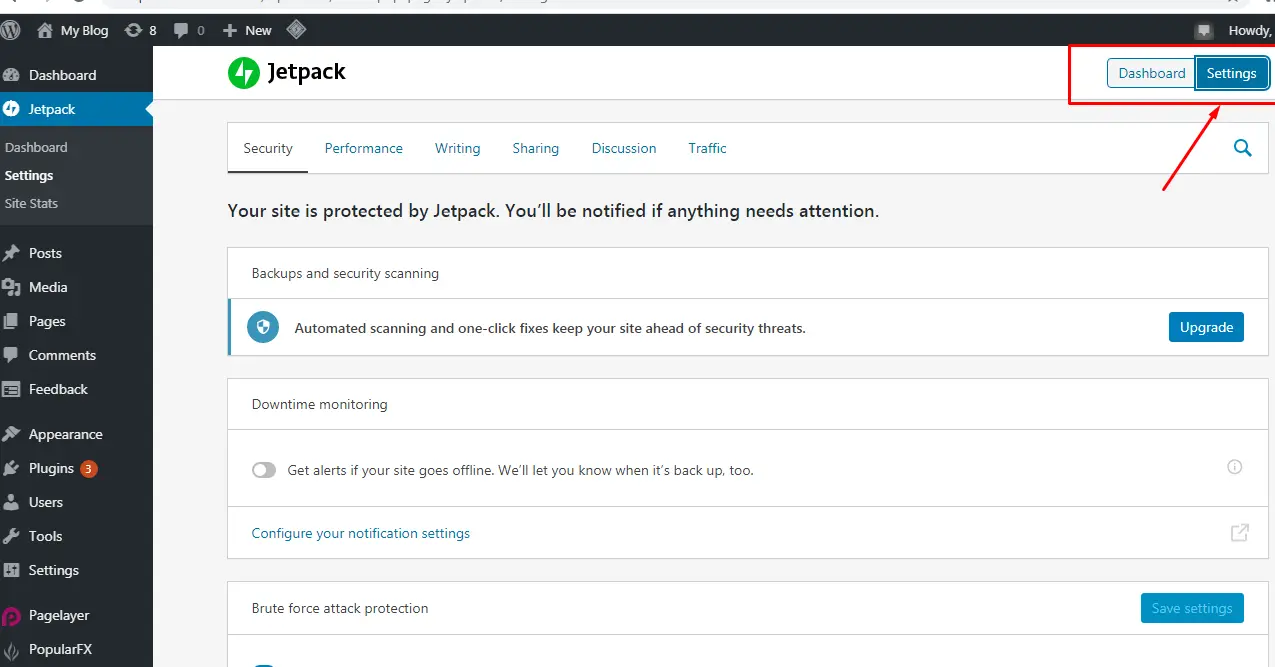
Task: Switch to the Writing tab
Action: (457, 148)
